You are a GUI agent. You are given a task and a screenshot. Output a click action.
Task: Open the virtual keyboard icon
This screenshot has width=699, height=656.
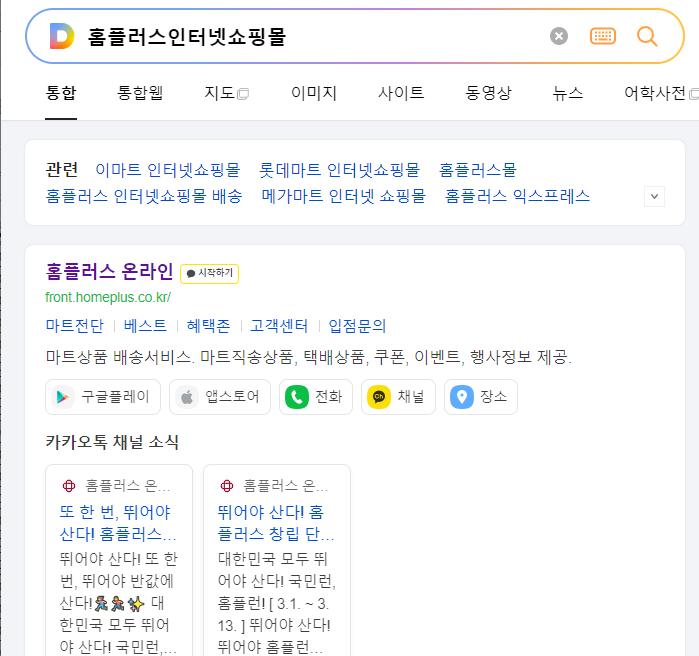click(603, 36)
